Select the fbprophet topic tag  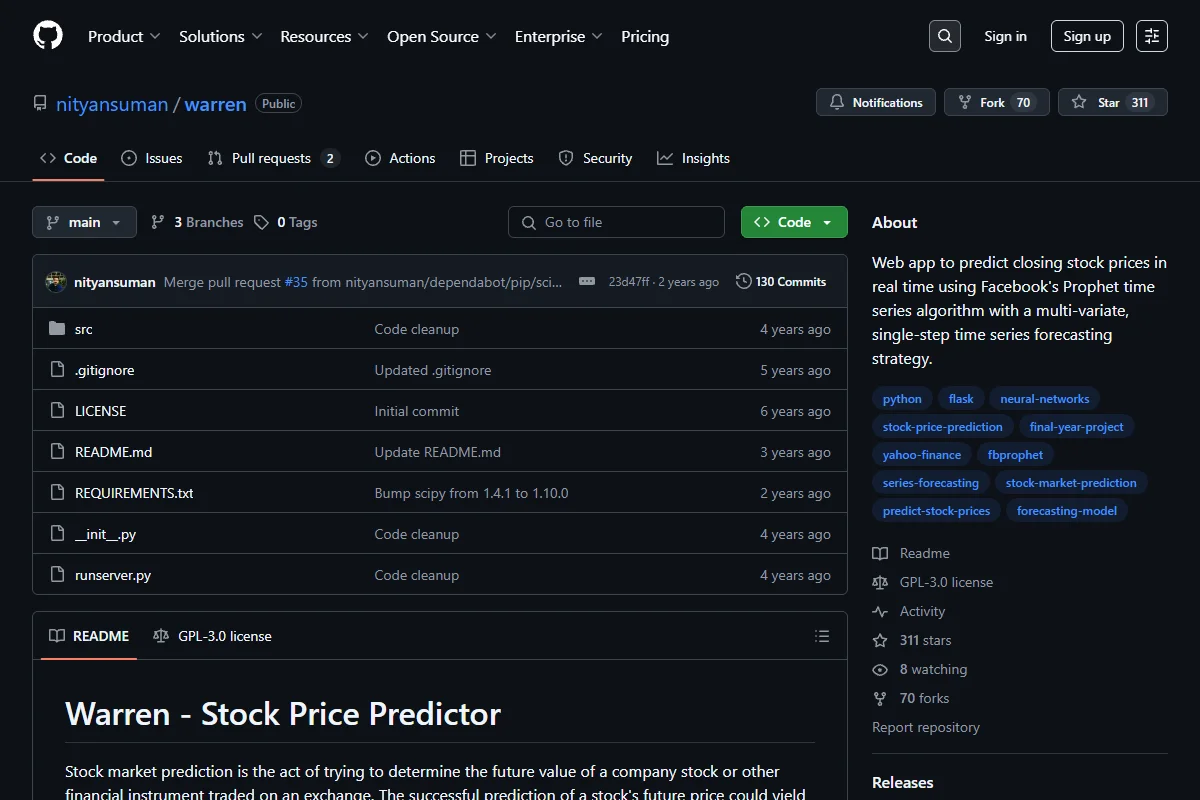(1015, 455)
